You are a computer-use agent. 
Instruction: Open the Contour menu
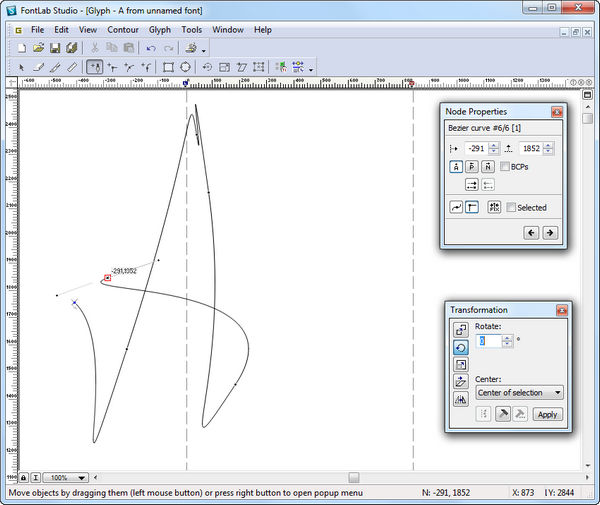point(123,30)
